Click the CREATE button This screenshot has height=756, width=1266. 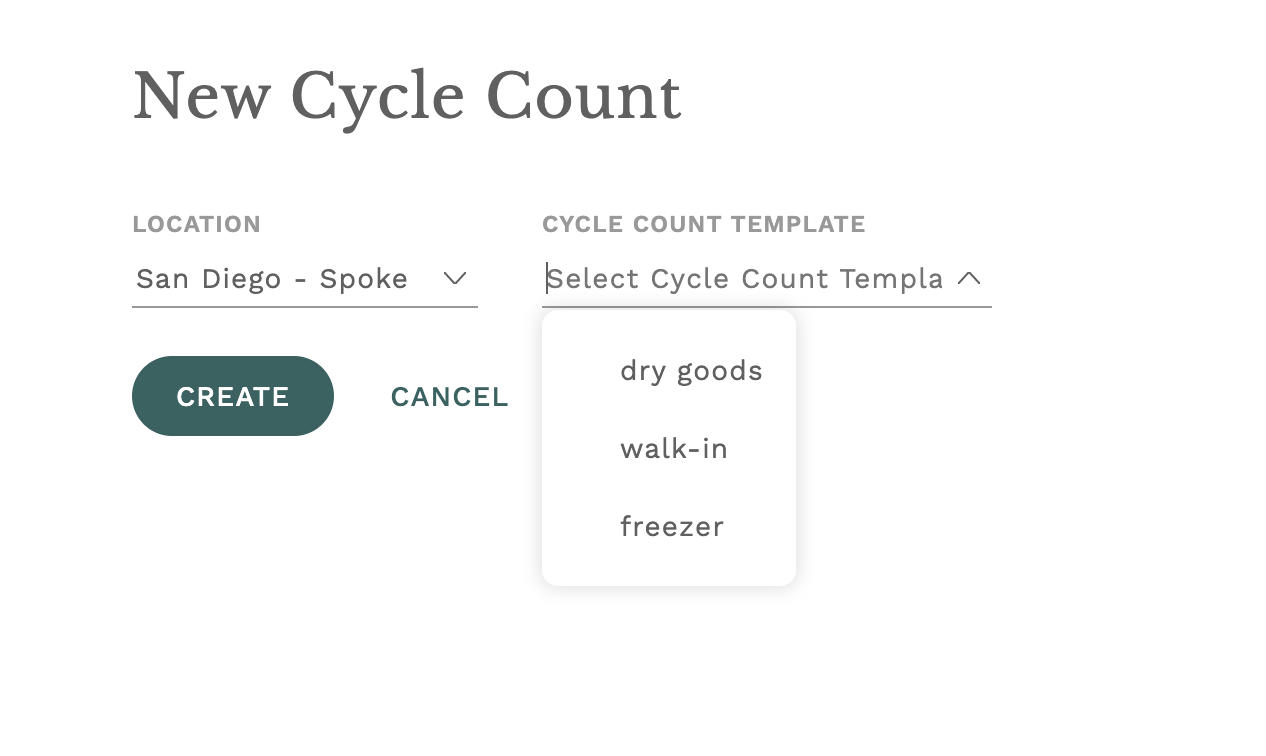[232, 396]
